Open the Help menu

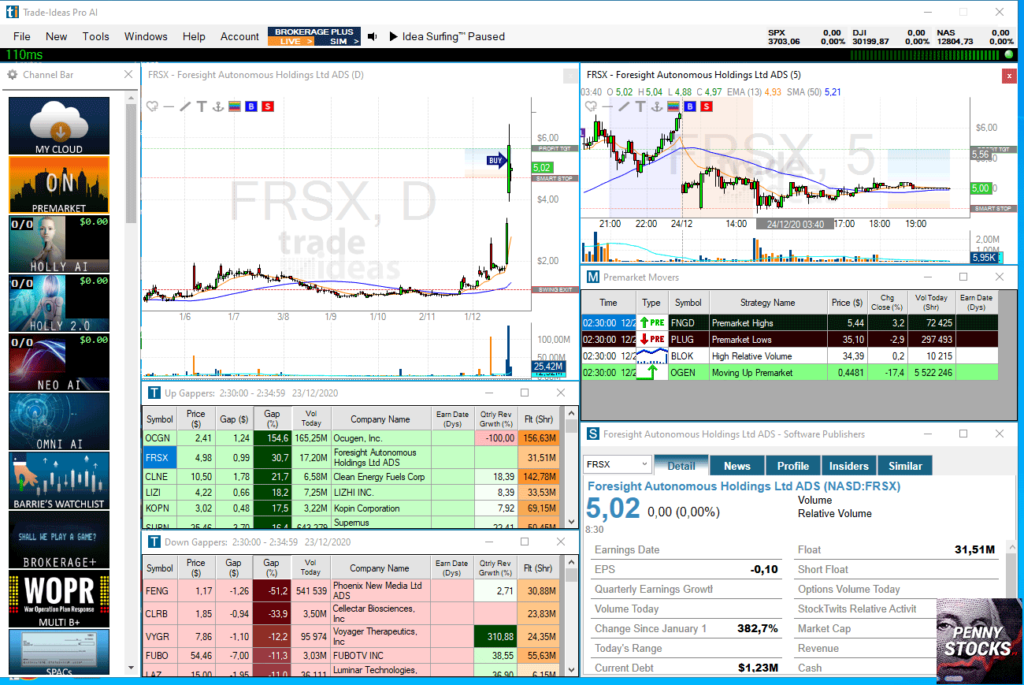point(193,37)
